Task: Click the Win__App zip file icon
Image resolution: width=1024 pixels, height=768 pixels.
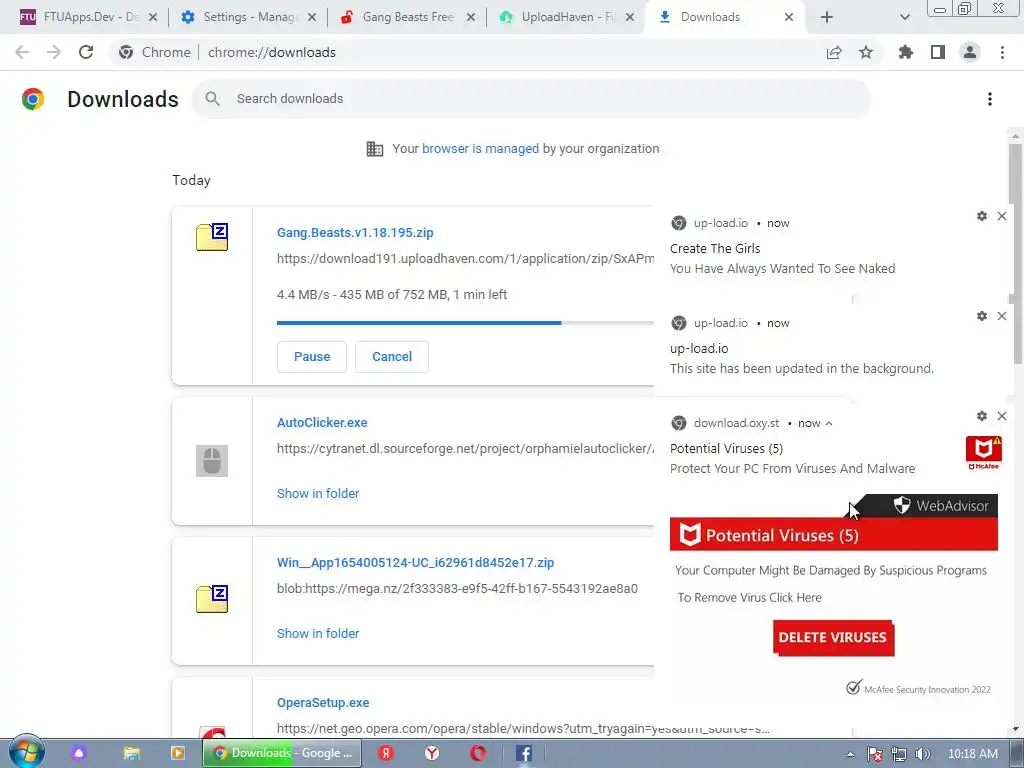Action: 212,599
